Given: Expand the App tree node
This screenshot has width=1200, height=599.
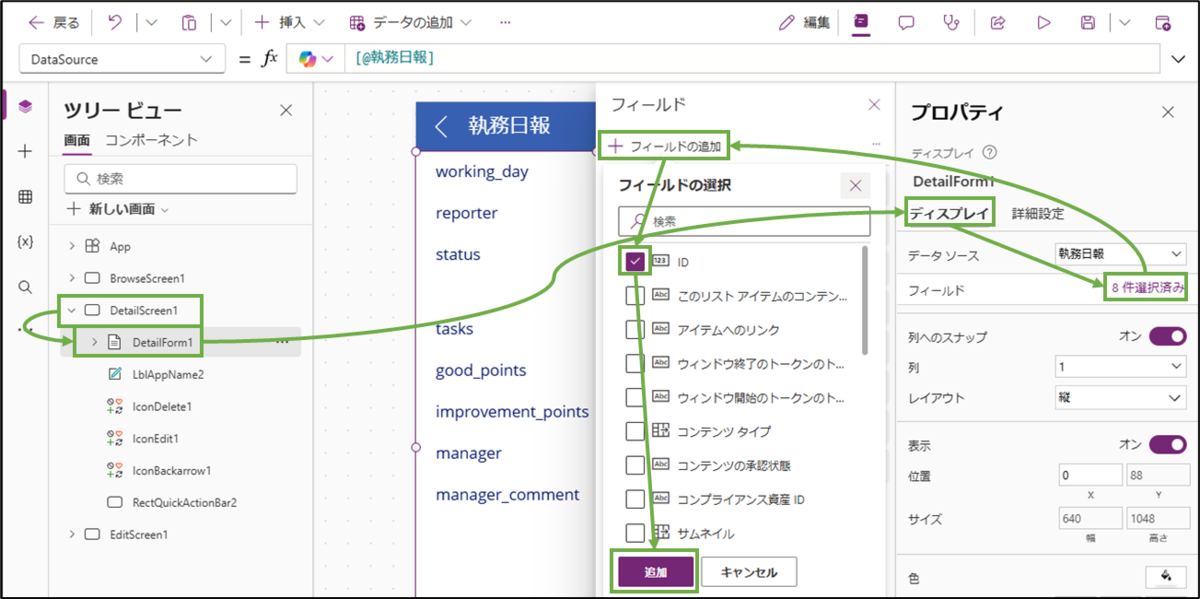Looking at the screenshot, I should [72, 246].
